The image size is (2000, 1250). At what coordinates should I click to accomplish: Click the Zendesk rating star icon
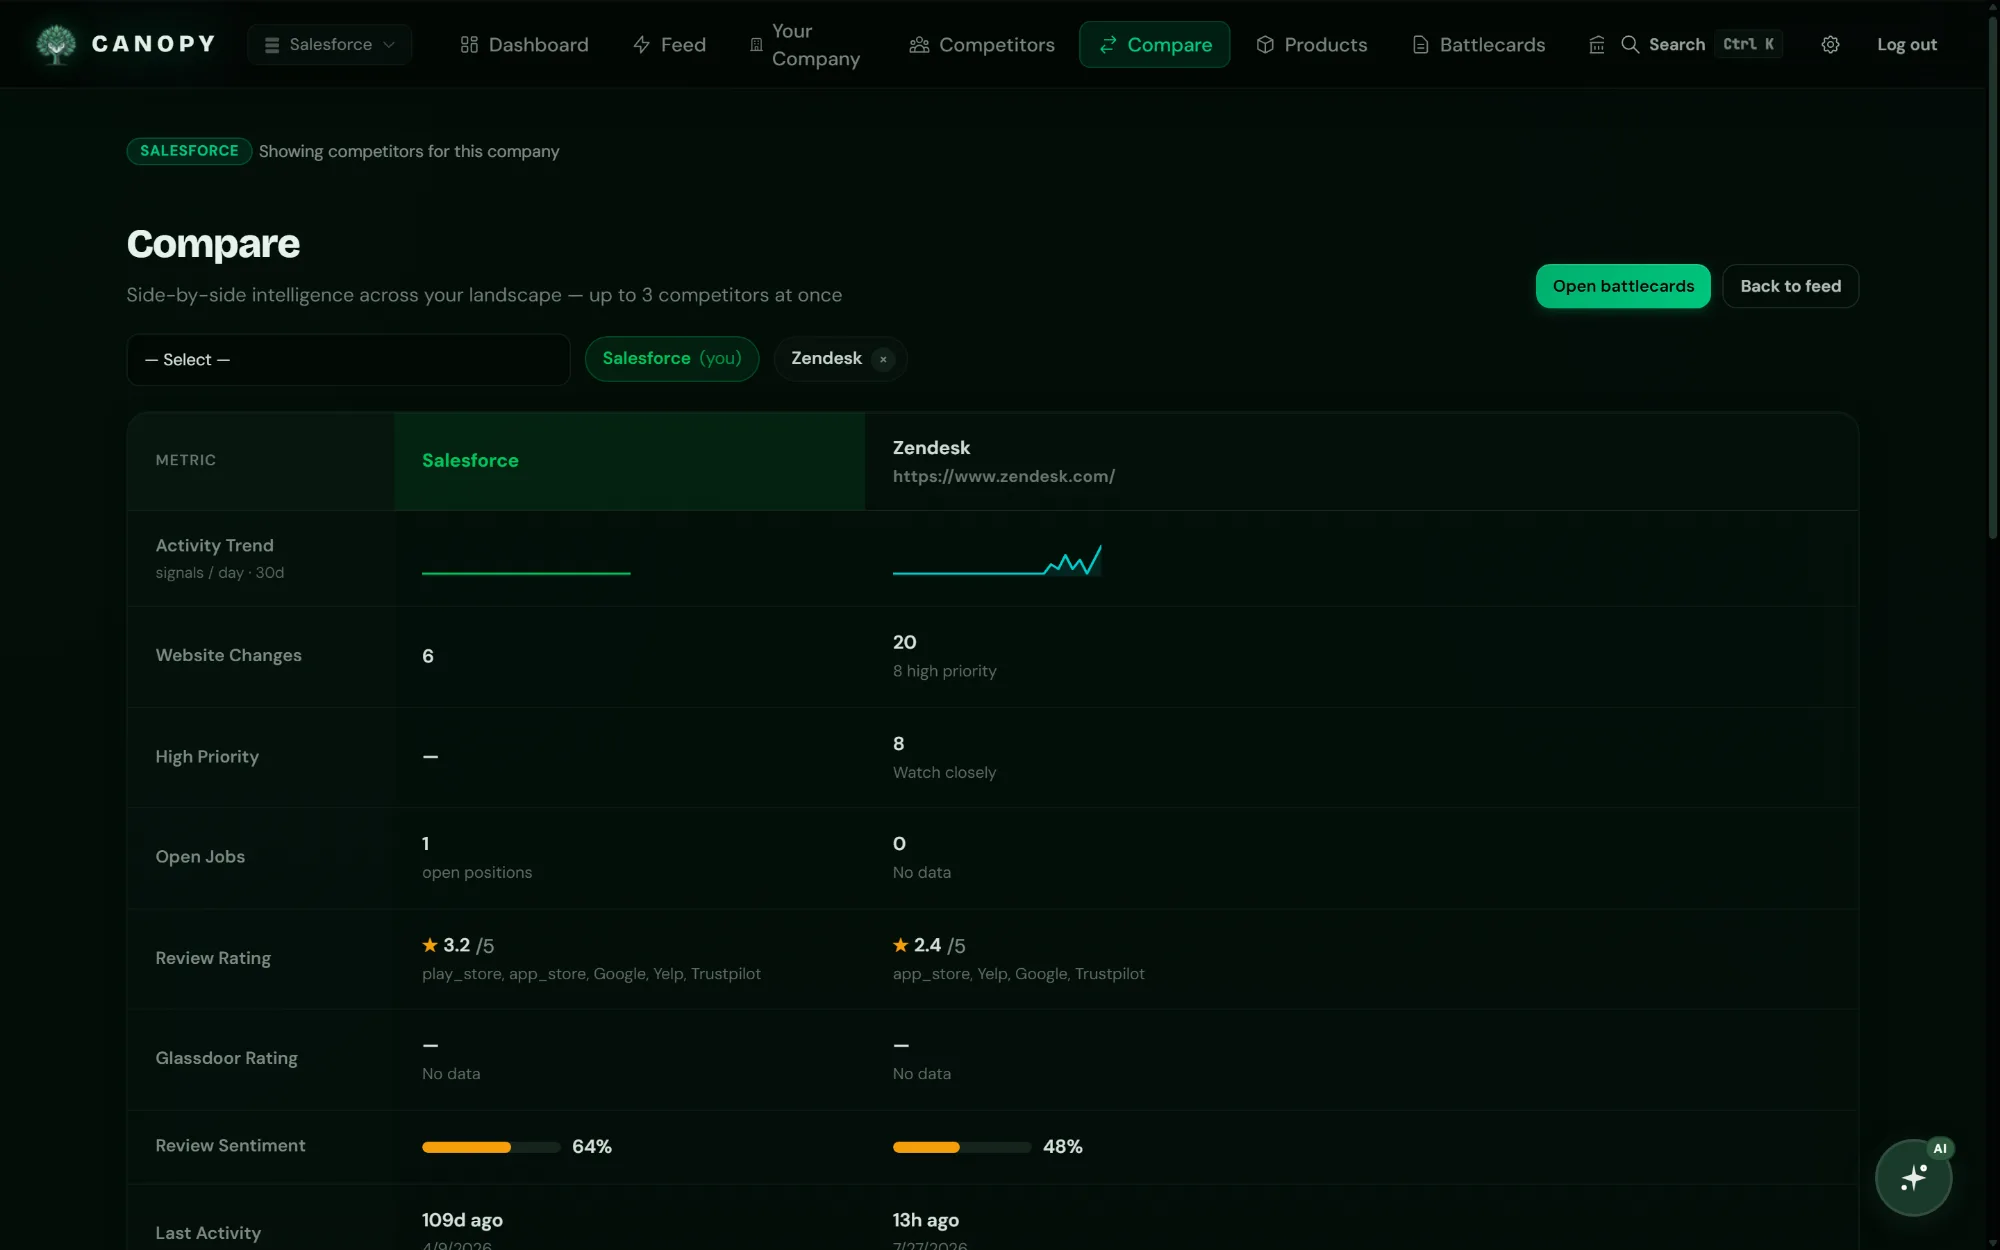901,944
